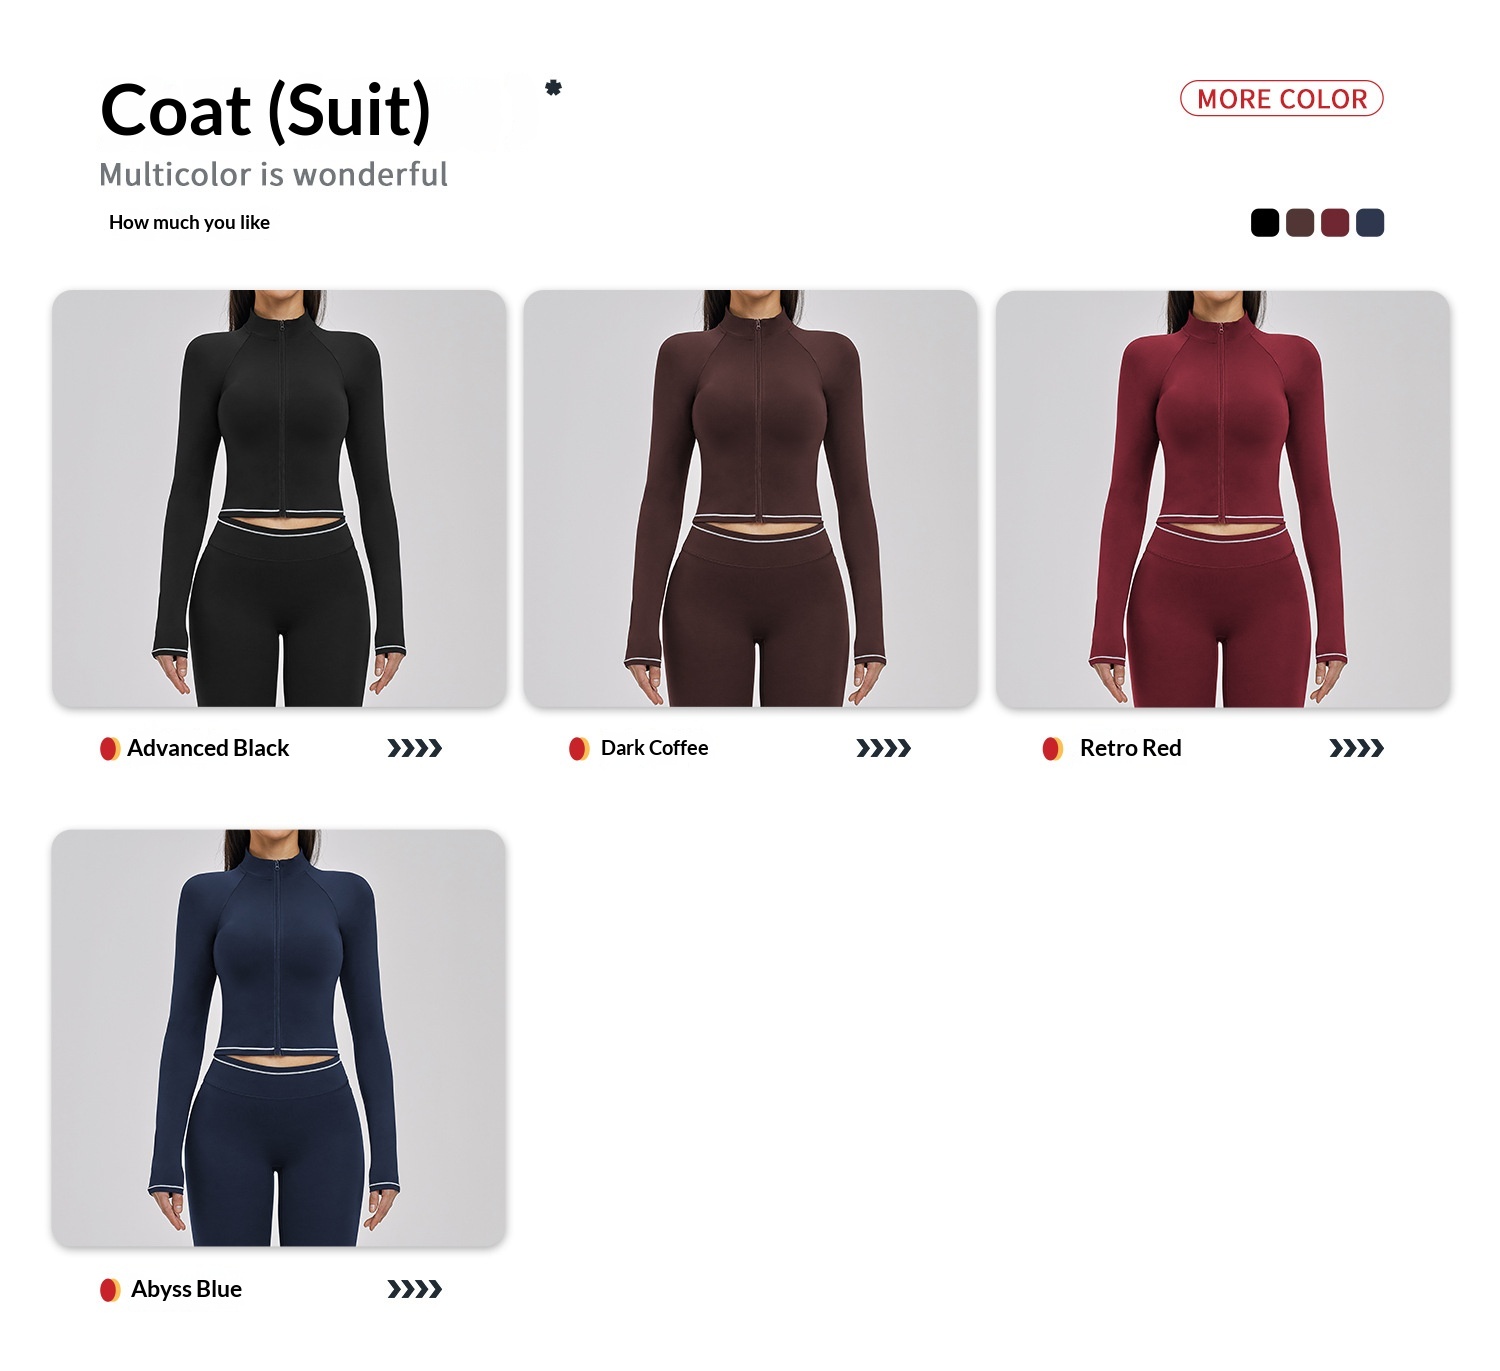Click the red dot beside Abyss Blue
The image size is (1500, 1371).
pyautogui.click(x=110, y=1290)
